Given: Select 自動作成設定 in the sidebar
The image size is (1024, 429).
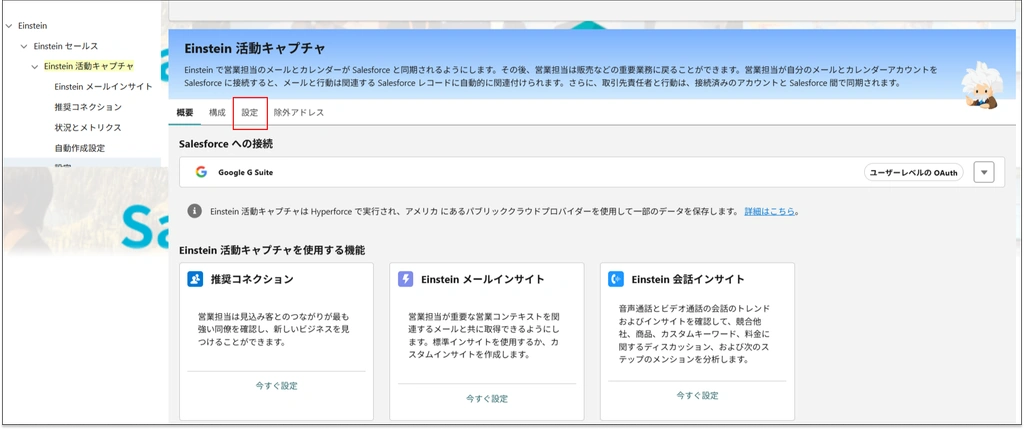Looking at the screenshot, I should 80,148.
